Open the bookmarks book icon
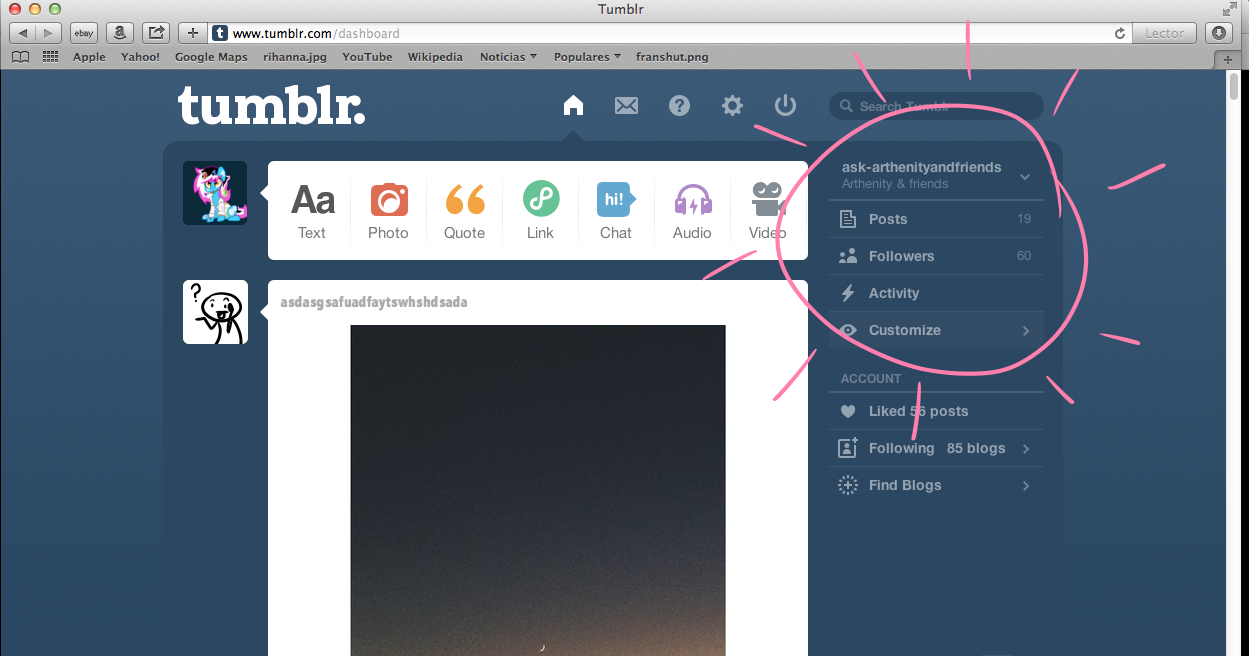The height and width of the screenshot is (656, 1249). pyautogui.click(x=20, y=57)
